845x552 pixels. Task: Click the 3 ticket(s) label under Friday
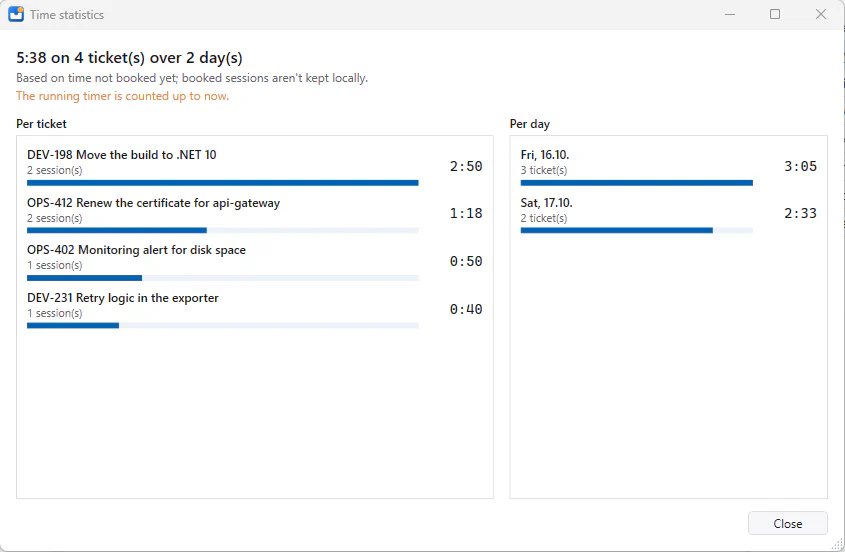[x=544, y=170]
